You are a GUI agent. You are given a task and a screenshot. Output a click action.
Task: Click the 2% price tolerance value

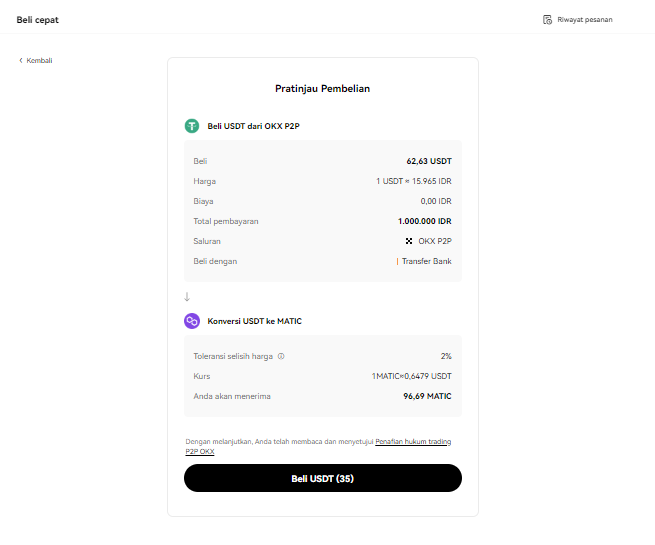[446, 356]
